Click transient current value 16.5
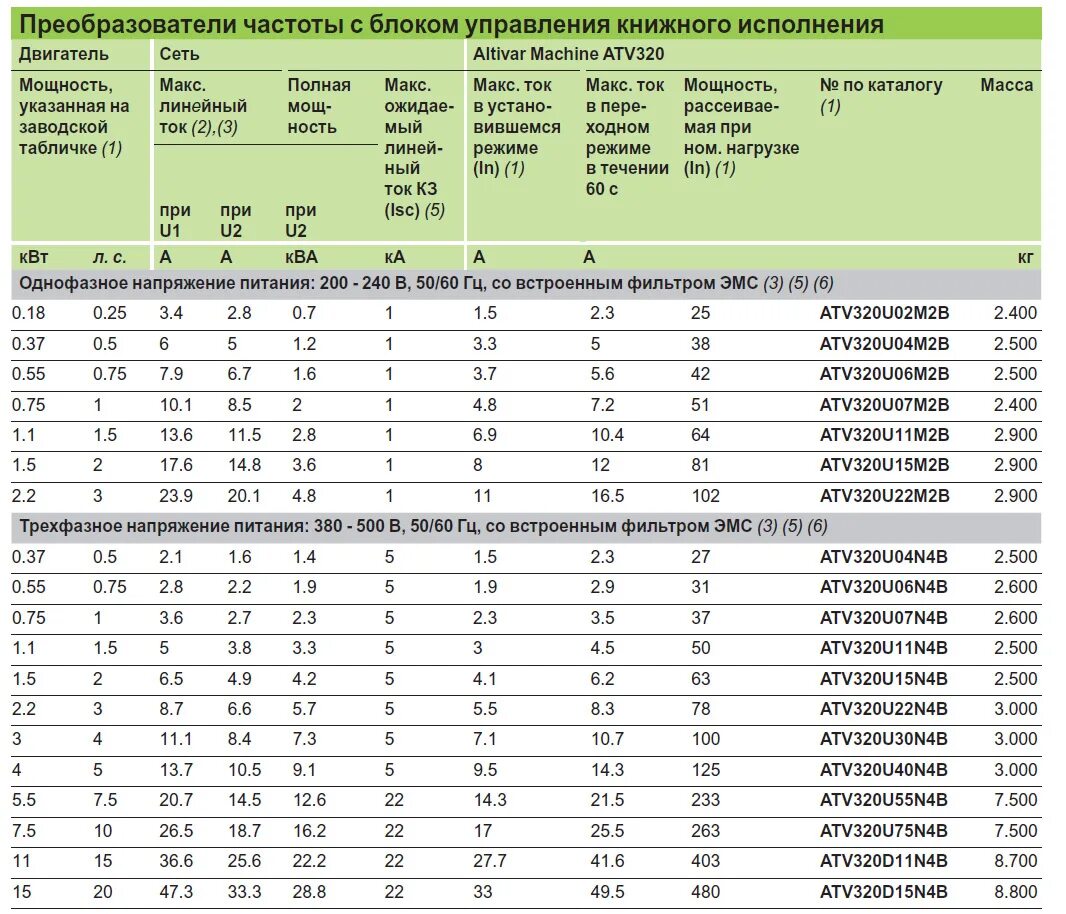1066x914 pixels. [x=607, y=496]
